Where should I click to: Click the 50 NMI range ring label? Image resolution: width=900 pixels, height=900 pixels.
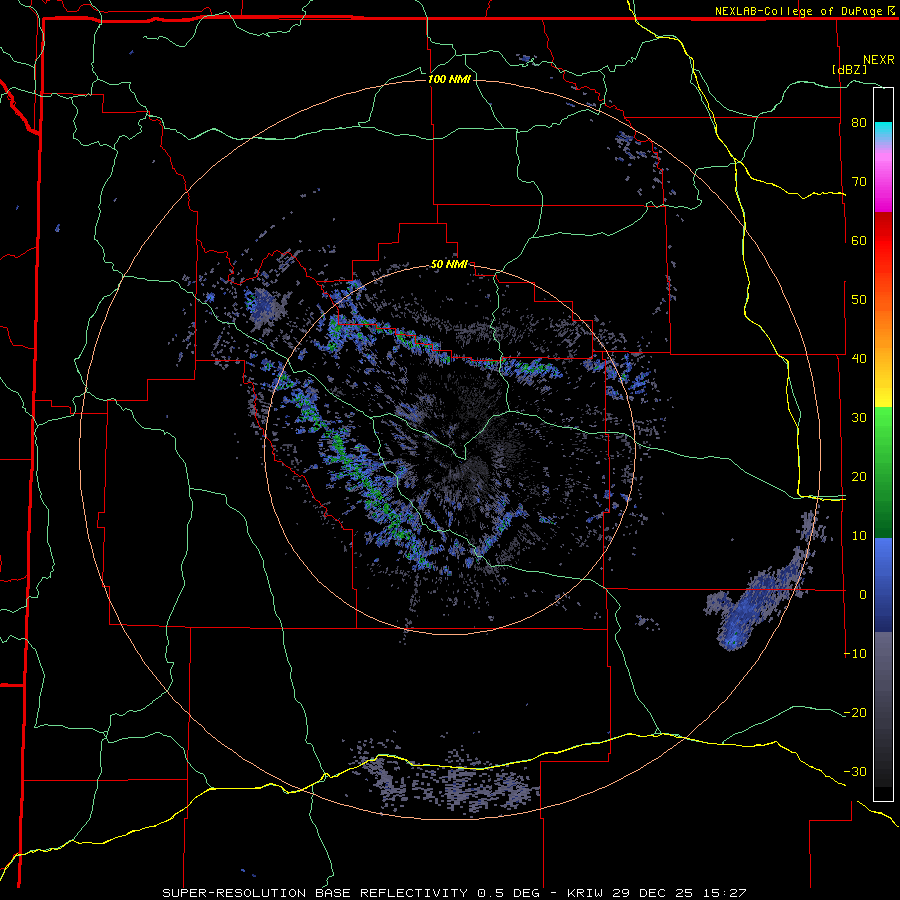[x=449, y=265]
